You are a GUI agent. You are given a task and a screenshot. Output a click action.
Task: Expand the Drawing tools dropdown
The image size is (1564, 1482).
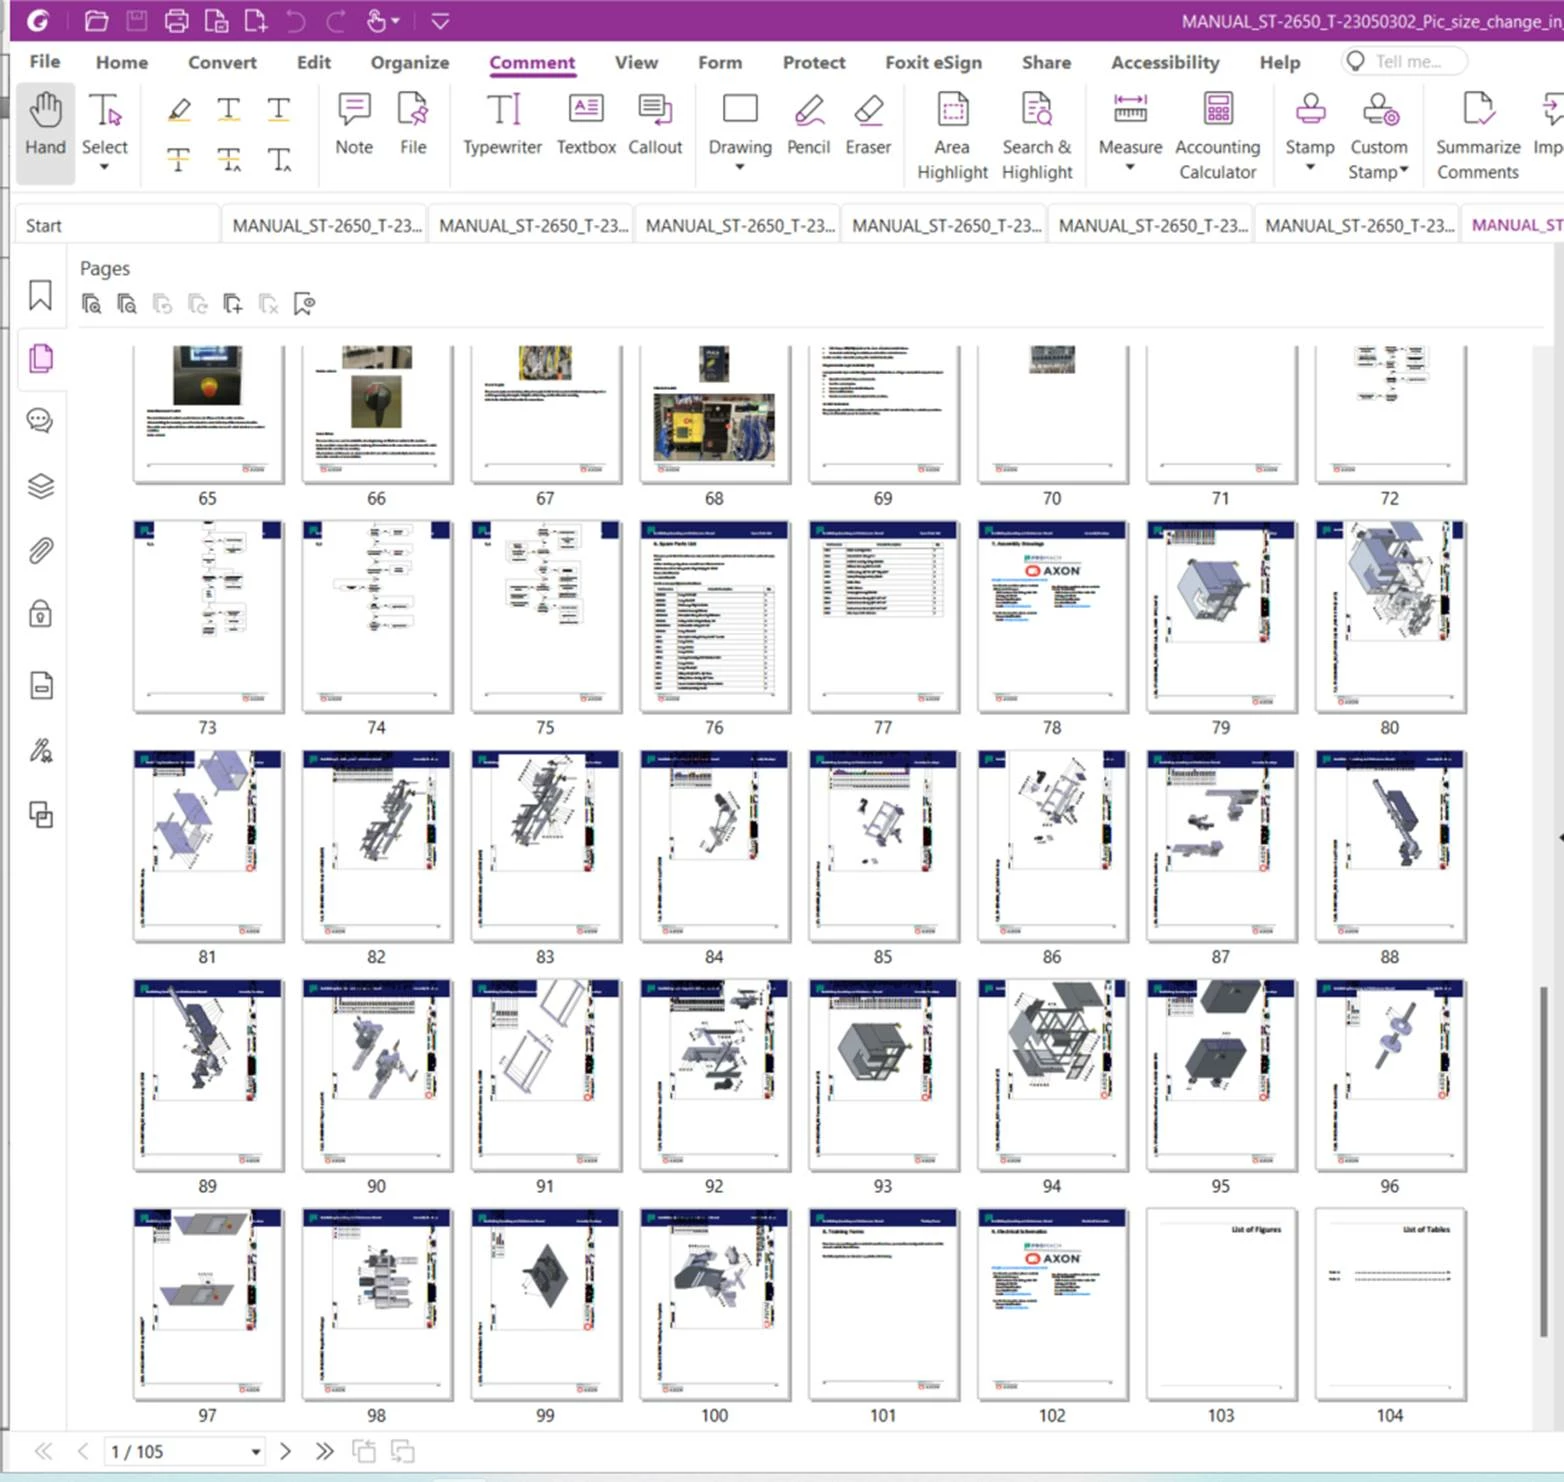[x=740, y=168]
